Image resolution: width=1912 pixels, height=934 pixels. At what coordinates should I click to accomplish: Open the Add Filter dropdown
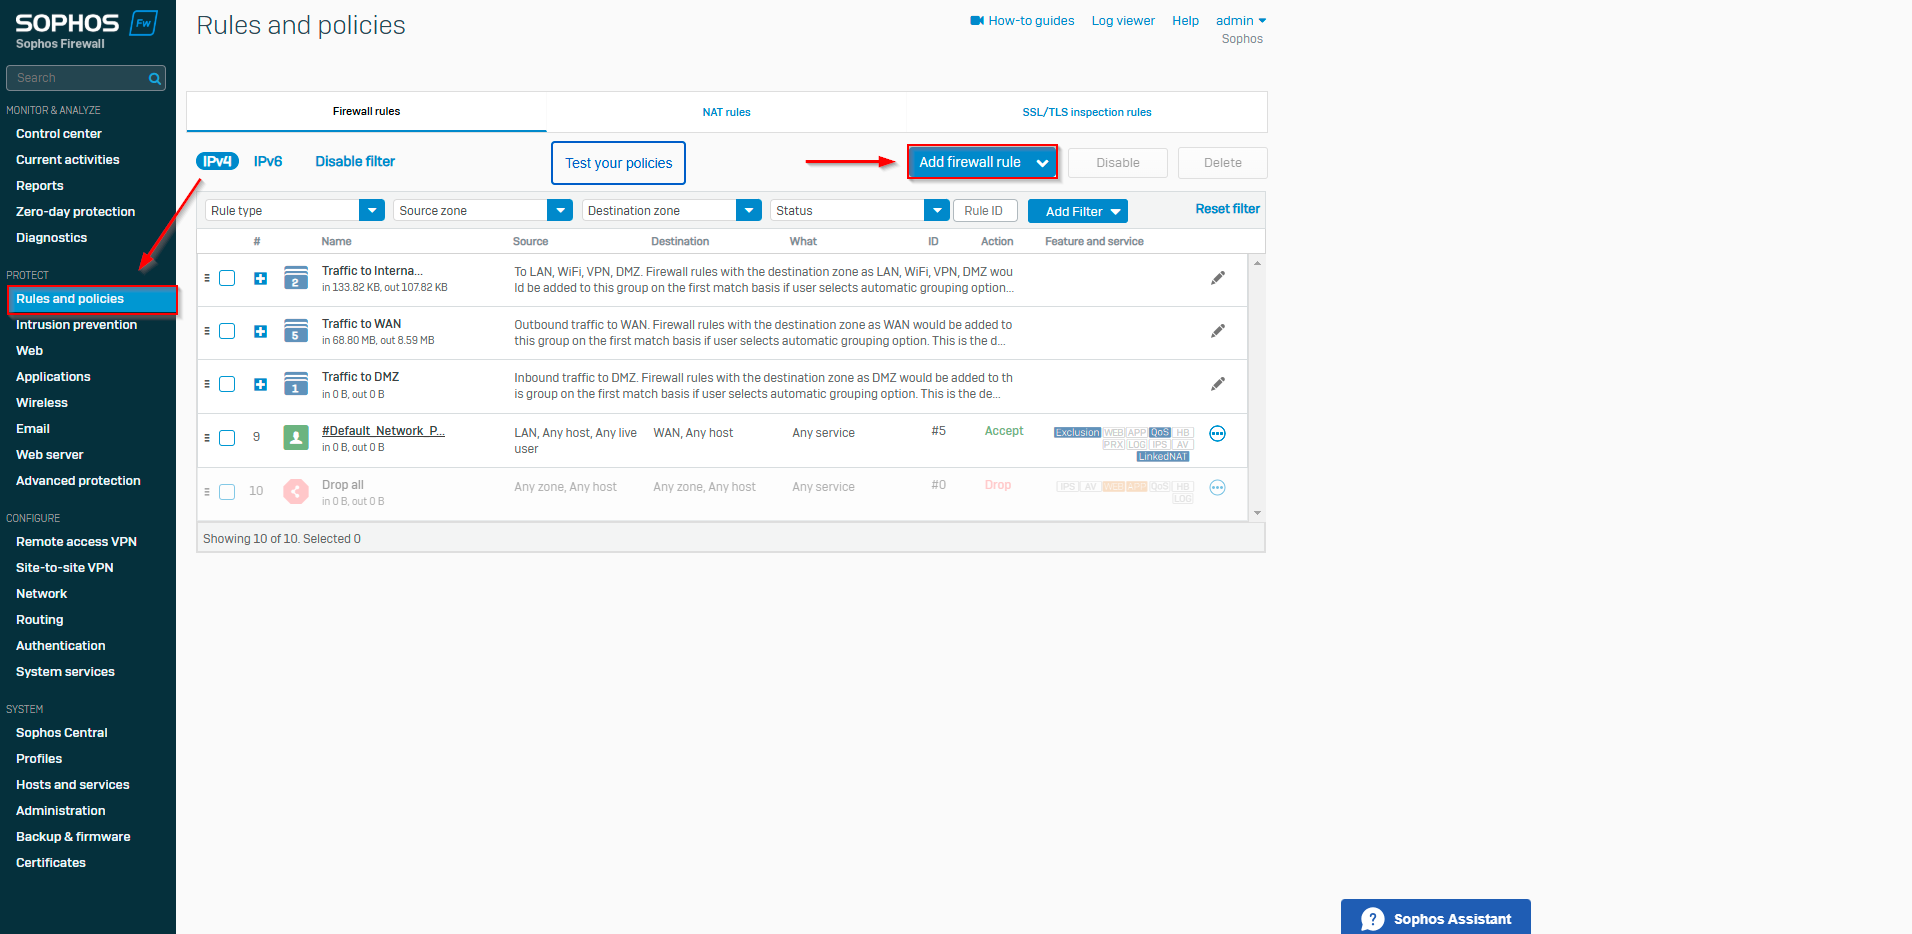pos(1078,211)
